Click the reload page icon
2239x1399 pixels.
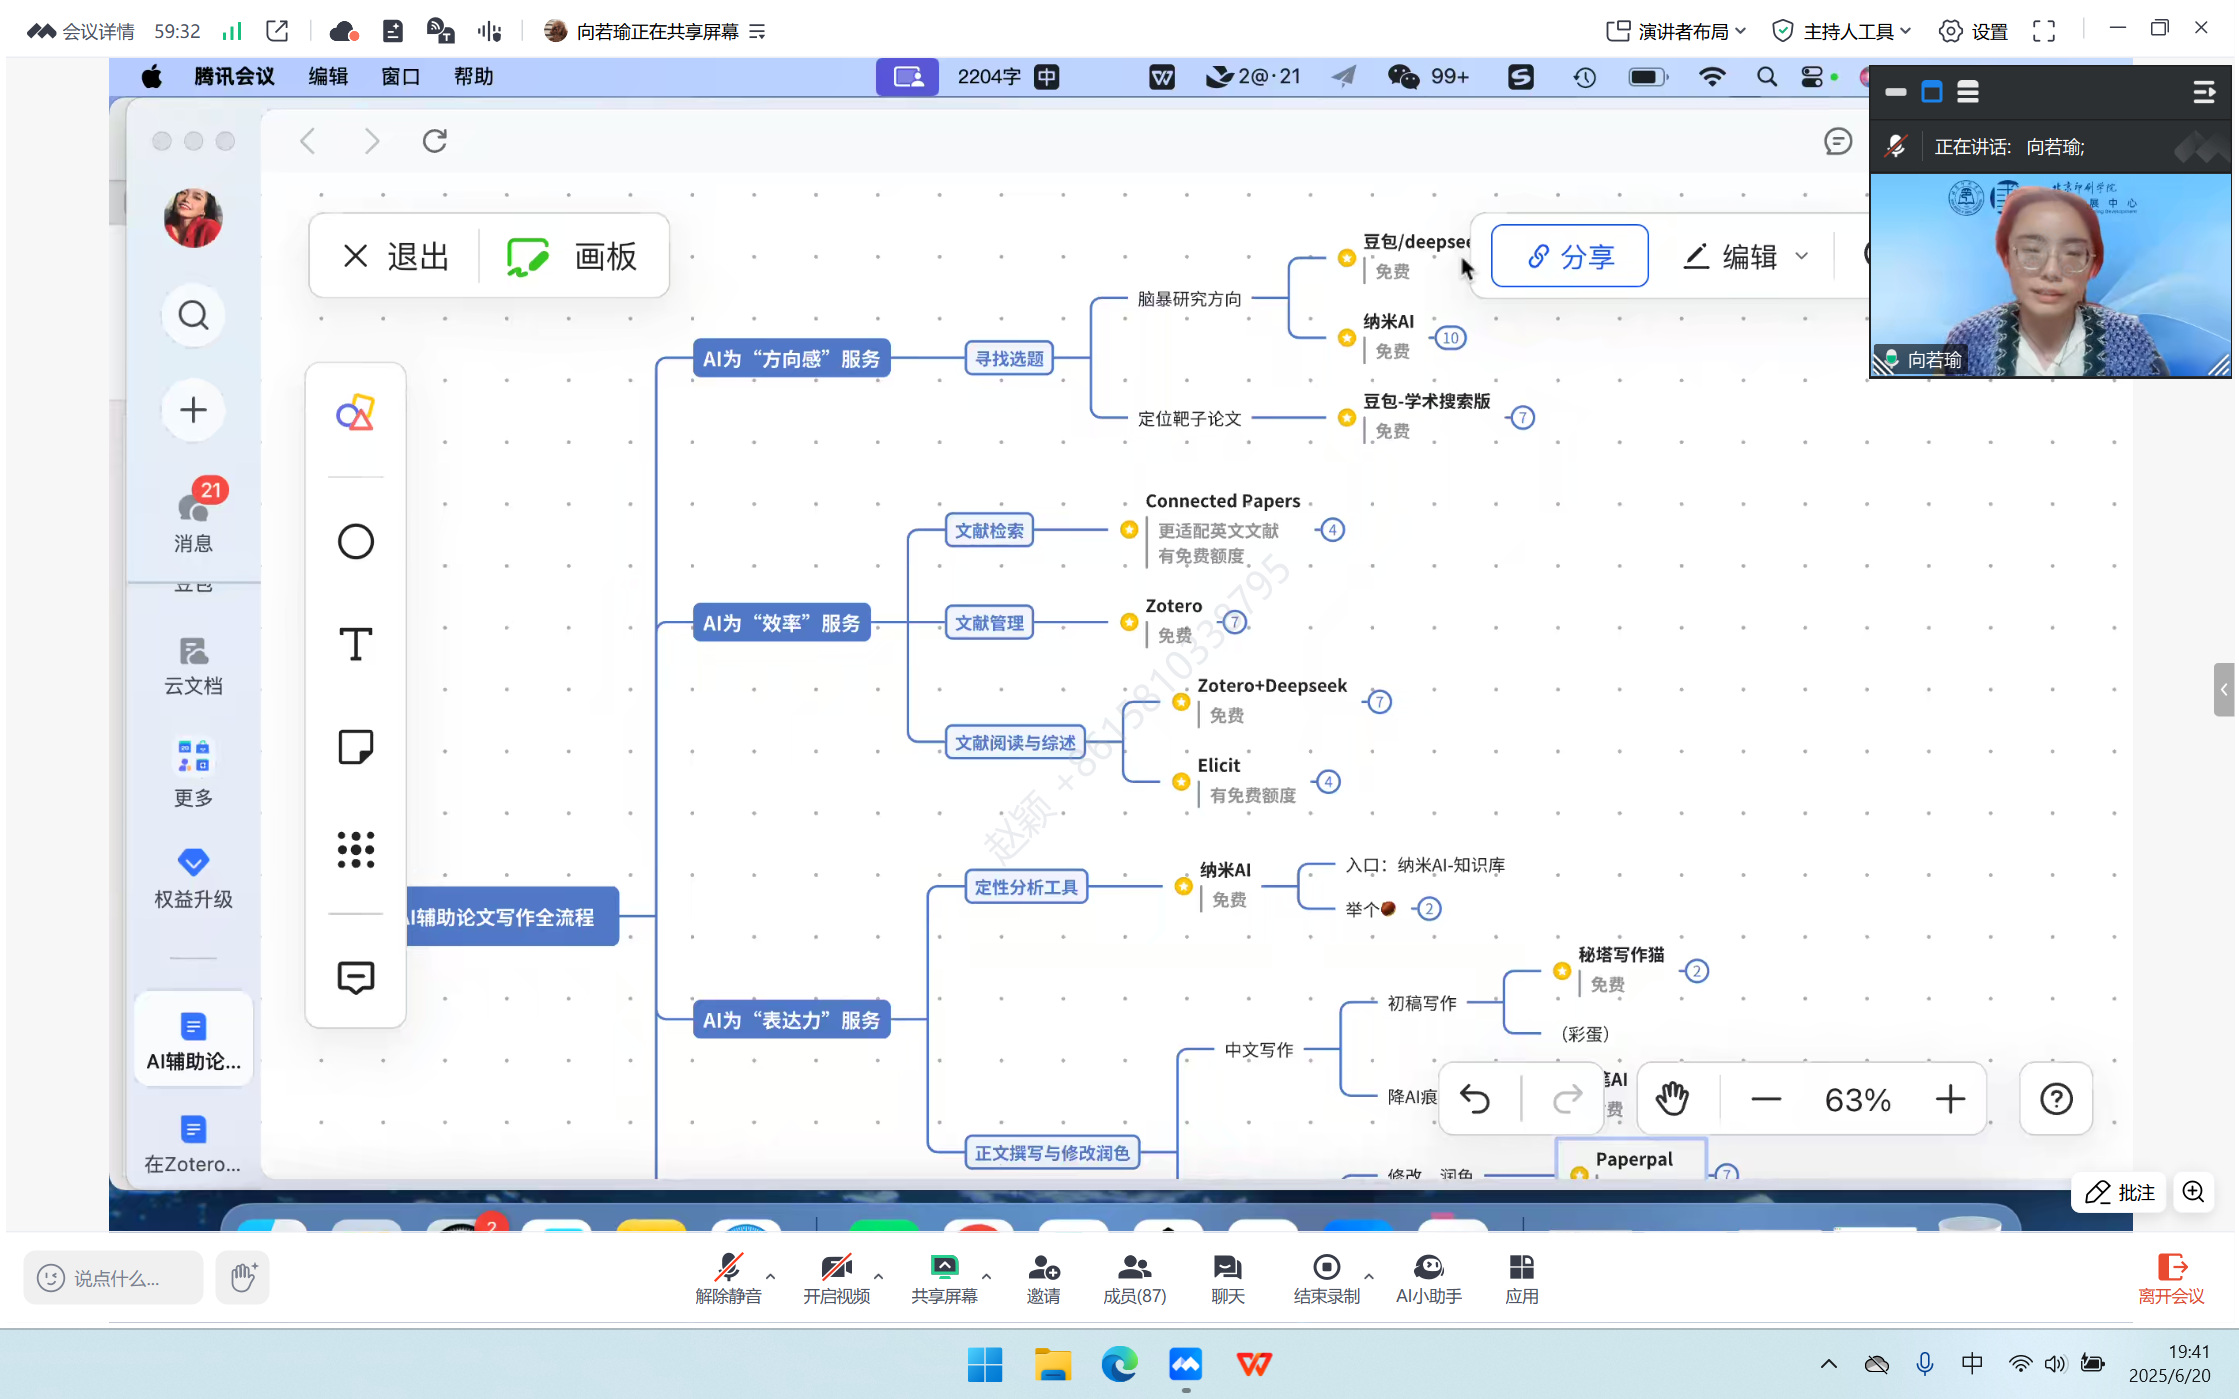point(434,141)
